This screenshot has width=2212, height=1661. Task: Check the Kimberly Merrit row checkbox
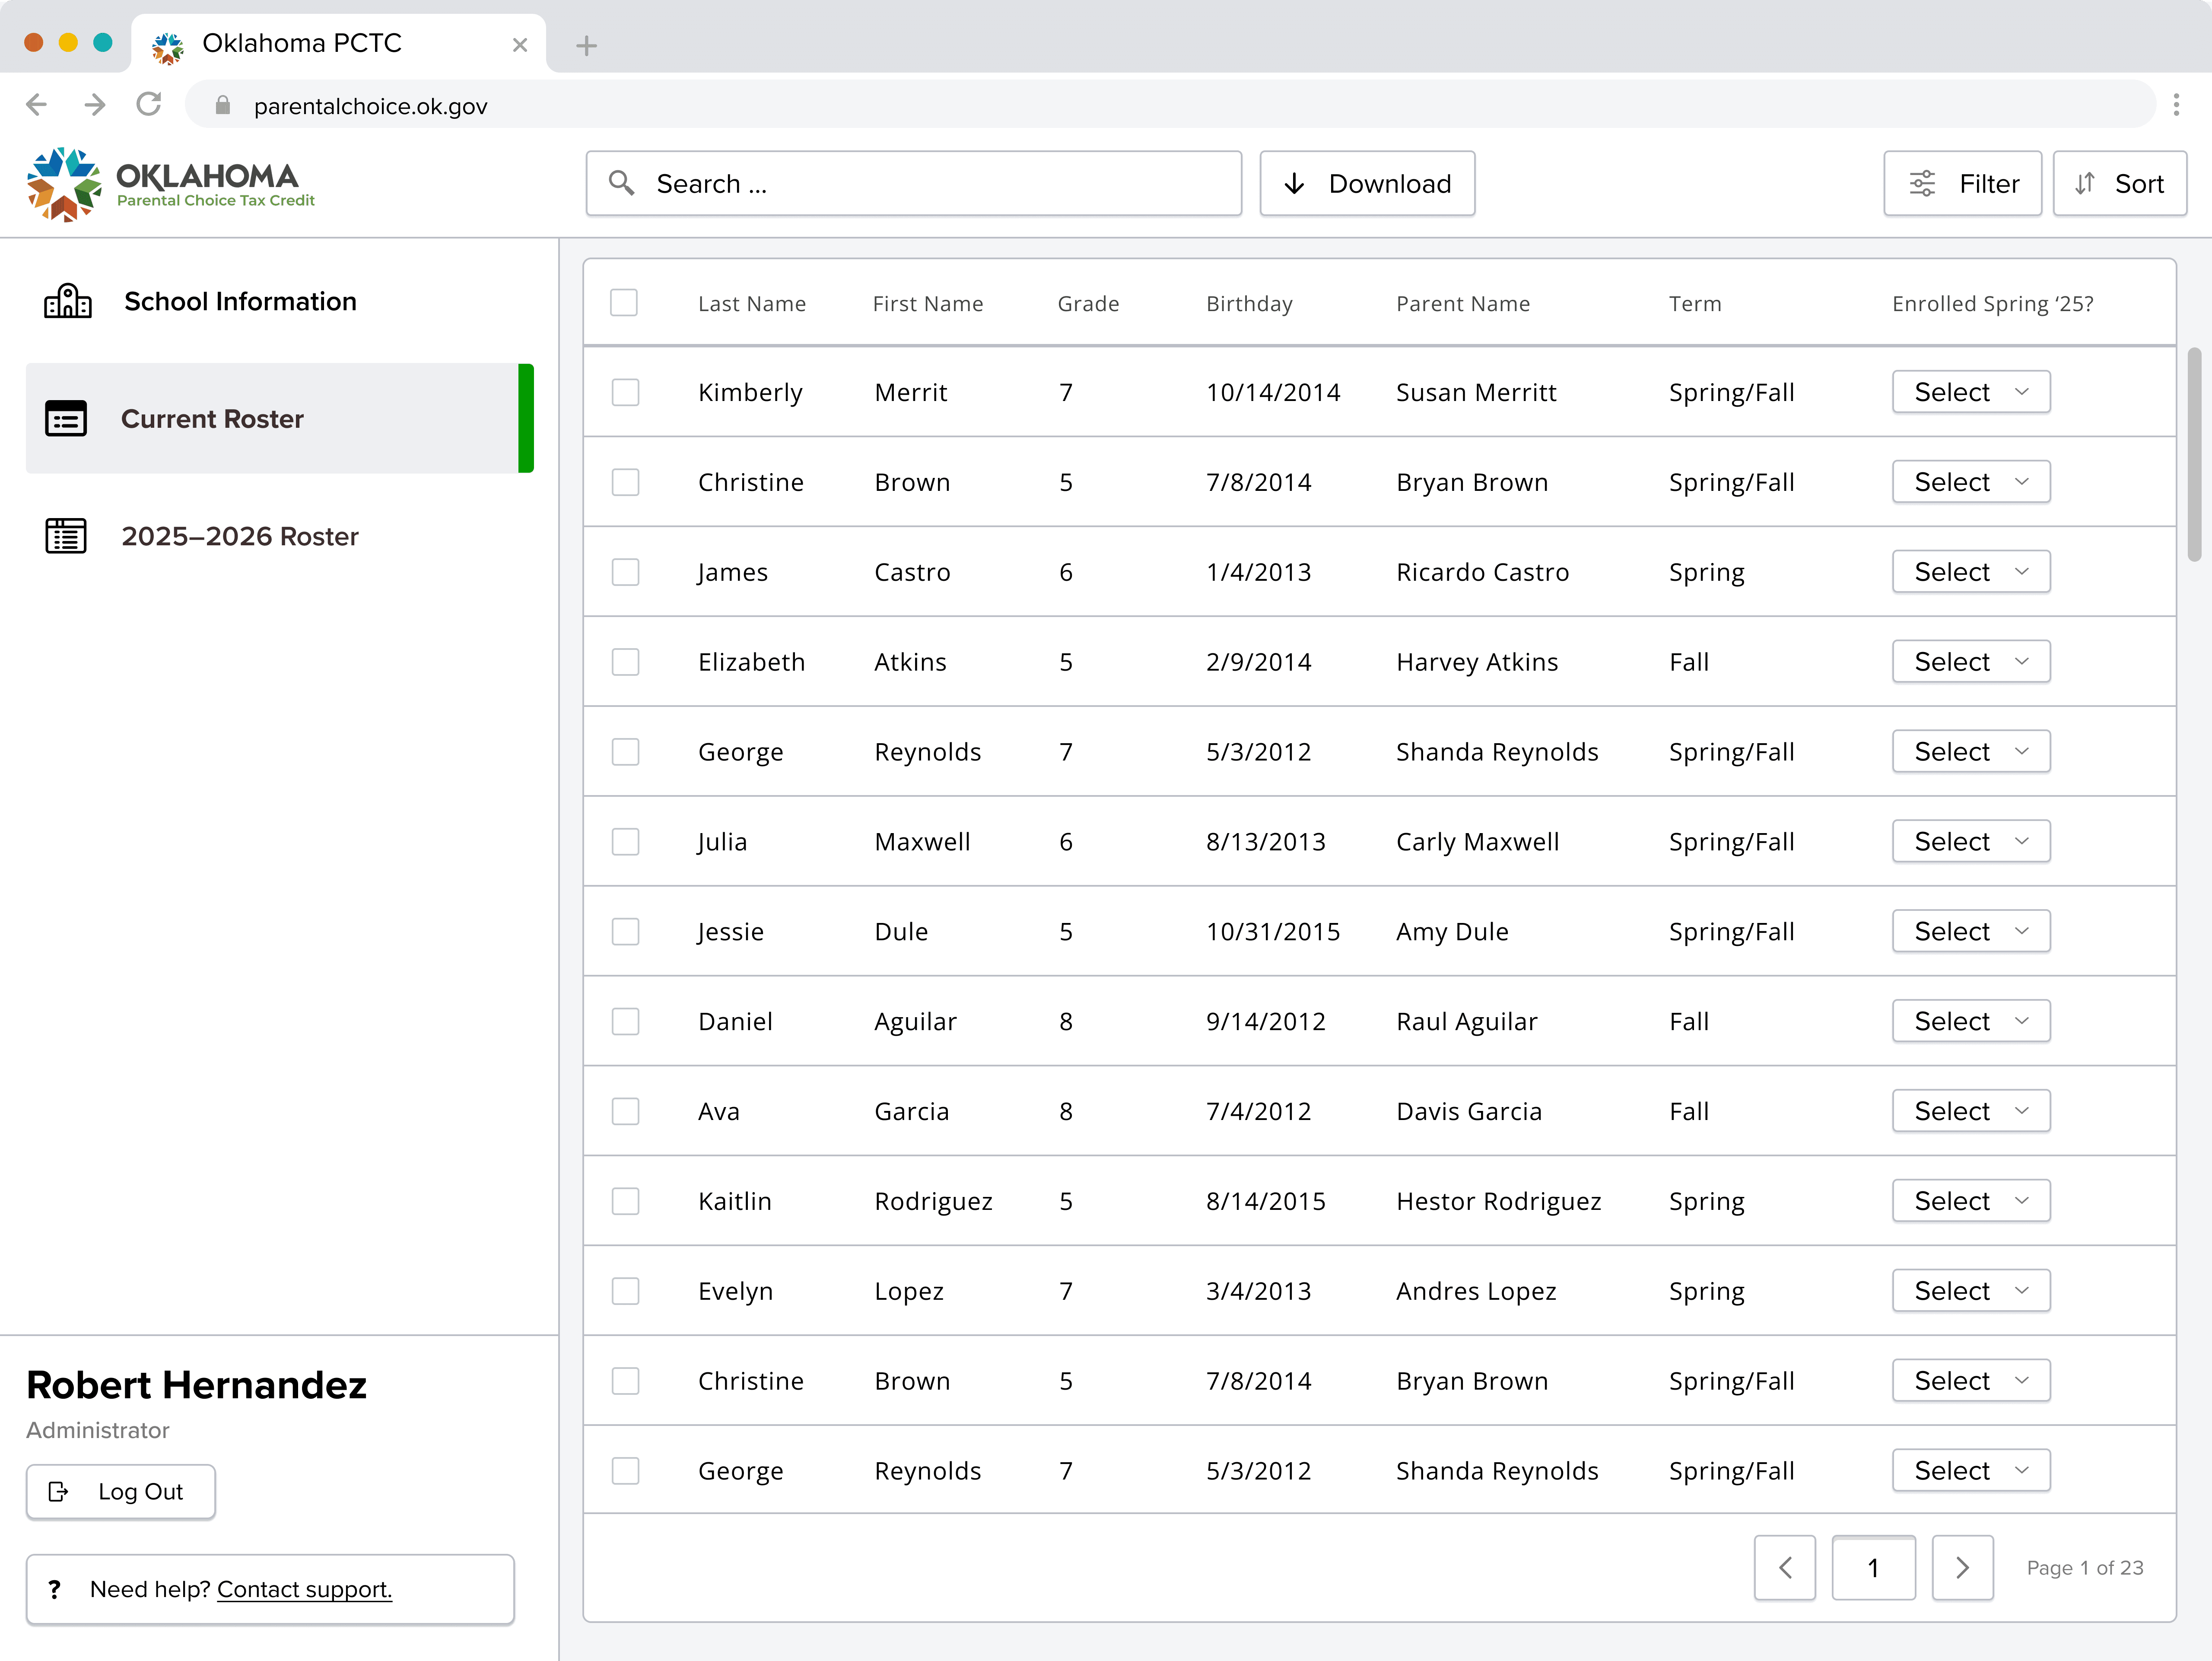(626, 392)
